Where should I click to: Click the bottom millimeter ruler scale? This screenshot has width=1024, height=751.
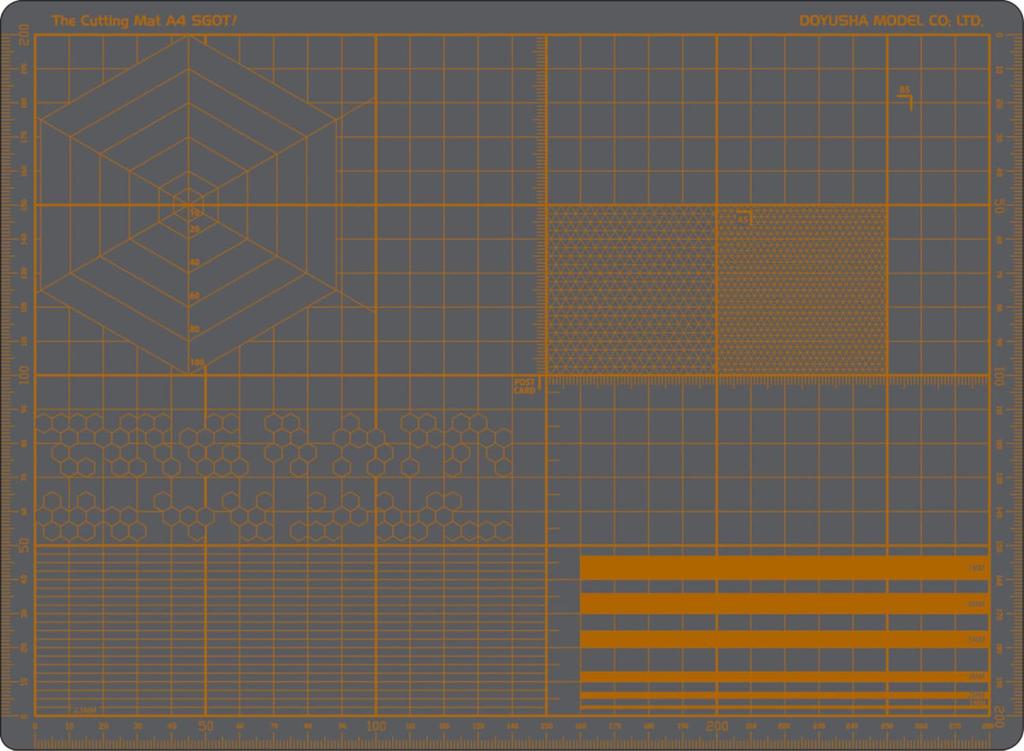[400, 728]
